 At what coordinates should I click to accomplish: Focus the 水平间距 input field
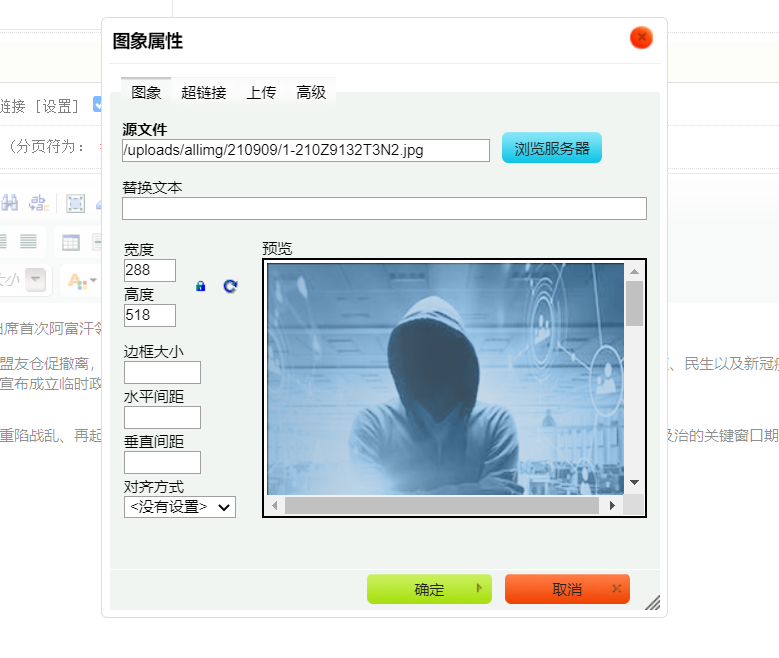point(162,417)
